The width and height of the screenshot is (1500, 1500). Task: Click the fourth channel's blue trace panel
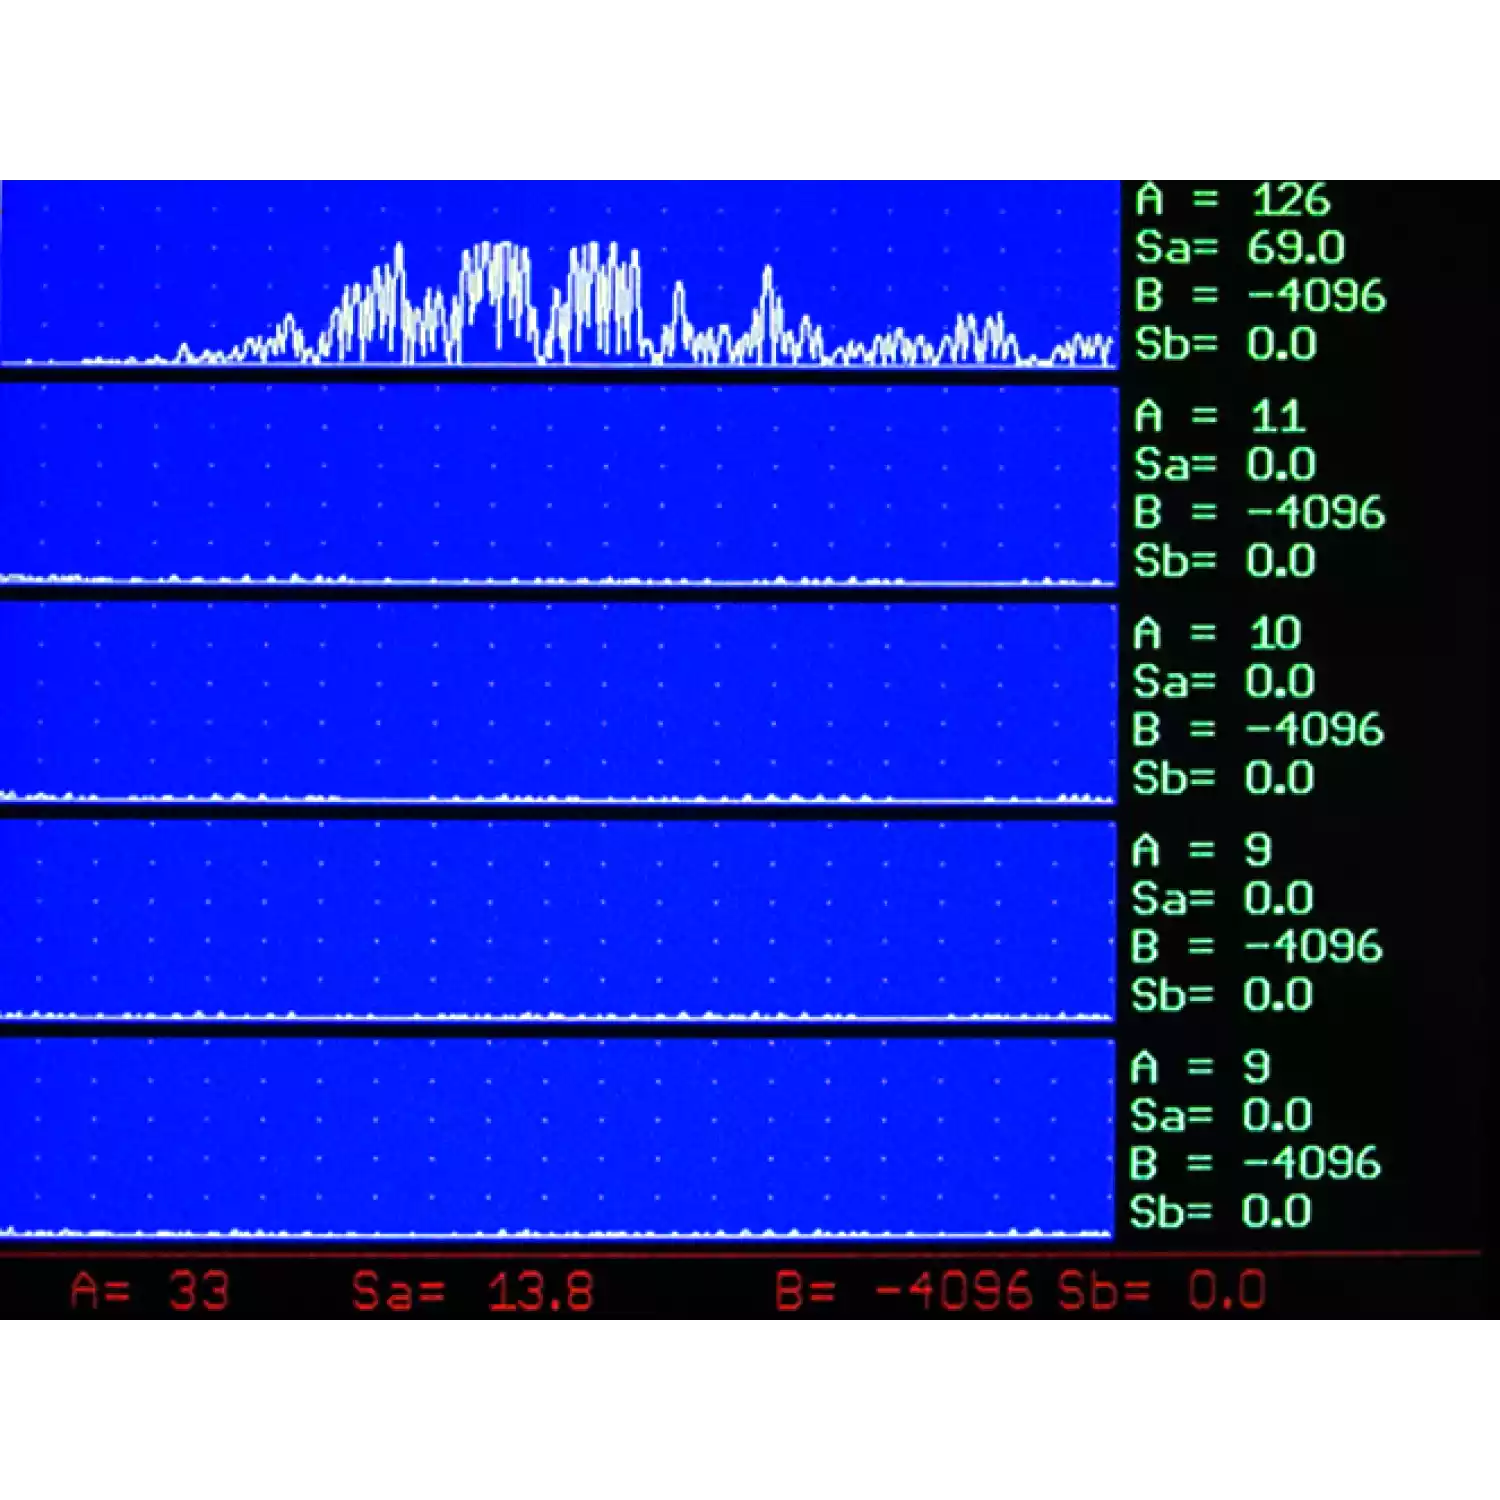tap(558, 919)
